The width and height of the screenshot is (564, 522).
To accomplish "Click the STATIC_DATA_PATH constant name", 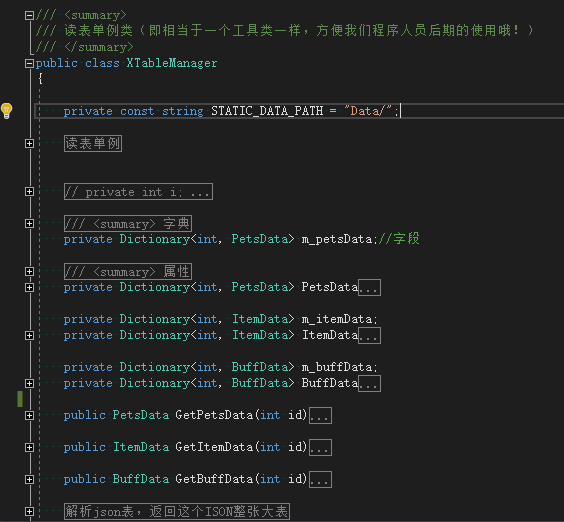I will 267,111.
